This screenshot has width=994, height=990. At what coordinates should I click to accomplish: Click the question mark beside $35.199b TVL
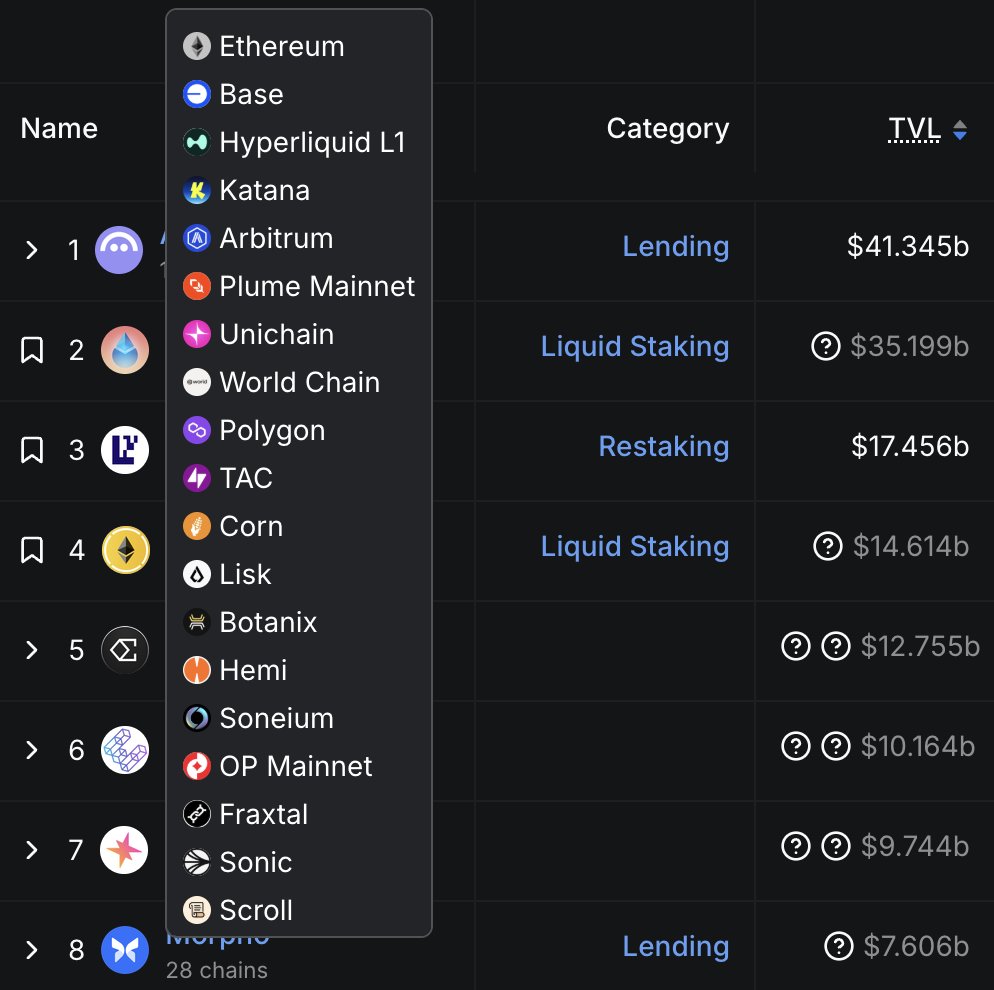pos(825,347)
